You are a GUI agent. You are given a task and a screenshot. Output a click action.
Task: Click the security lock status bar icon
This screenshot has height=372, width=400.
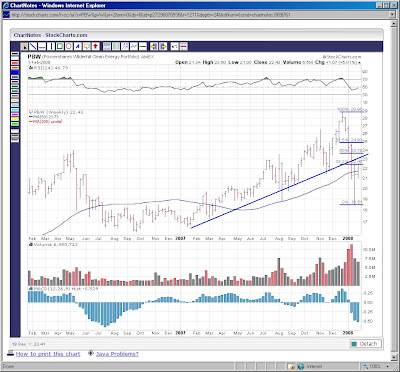point(291,366)
